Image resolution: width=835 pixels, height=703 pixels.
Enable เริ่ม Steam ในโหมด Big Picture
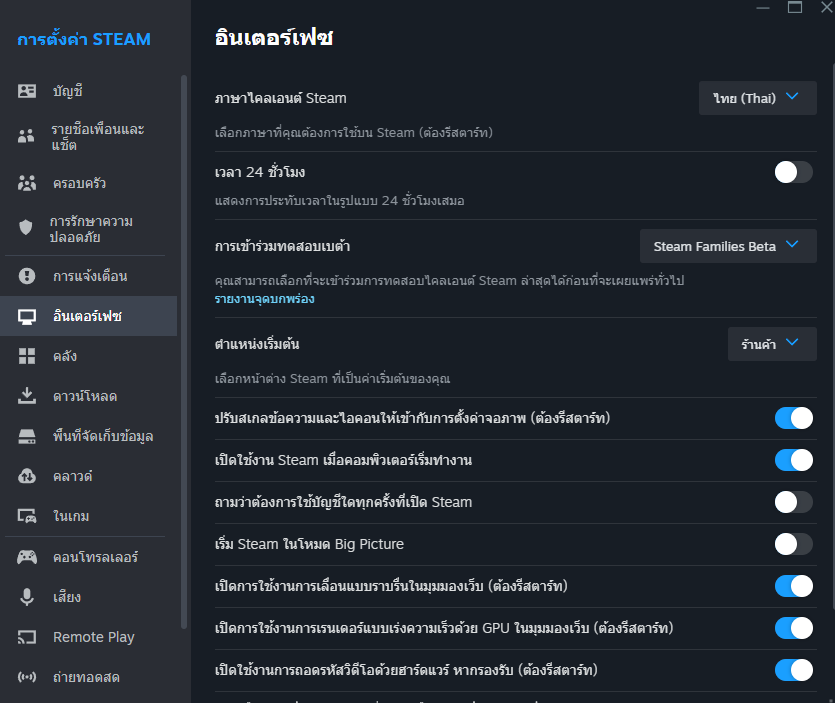[793, 544]
